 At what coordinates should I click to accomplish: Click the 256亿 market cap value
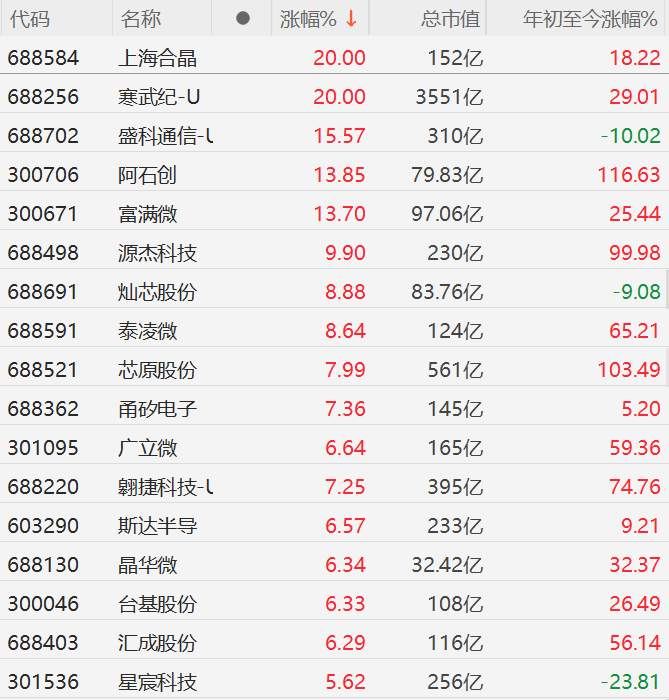point(455,682)
